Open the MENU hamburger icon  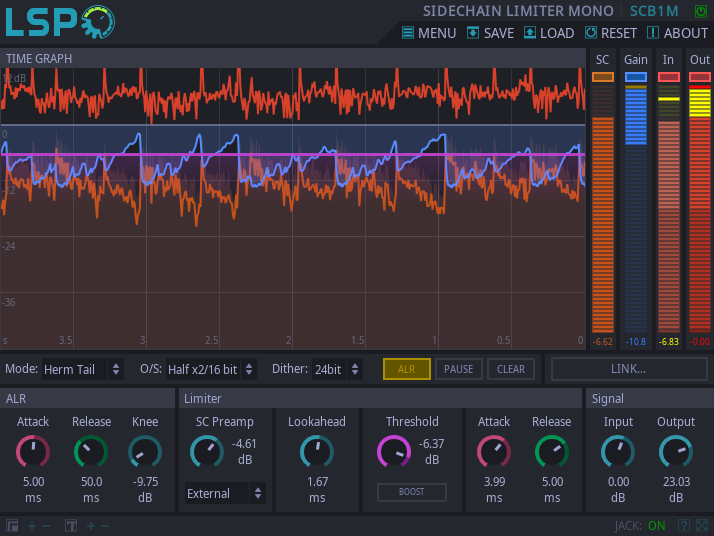point(408,33)
